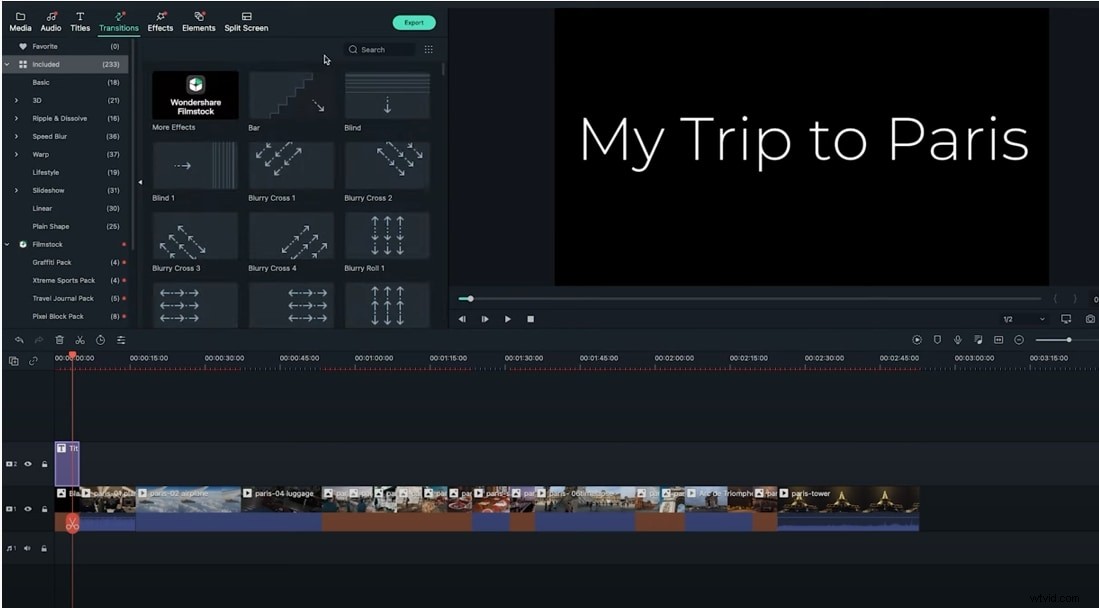Take a snapshot with the camera icon
The height and width of the screenshot is (608, 1099).
pos(1090,320)
